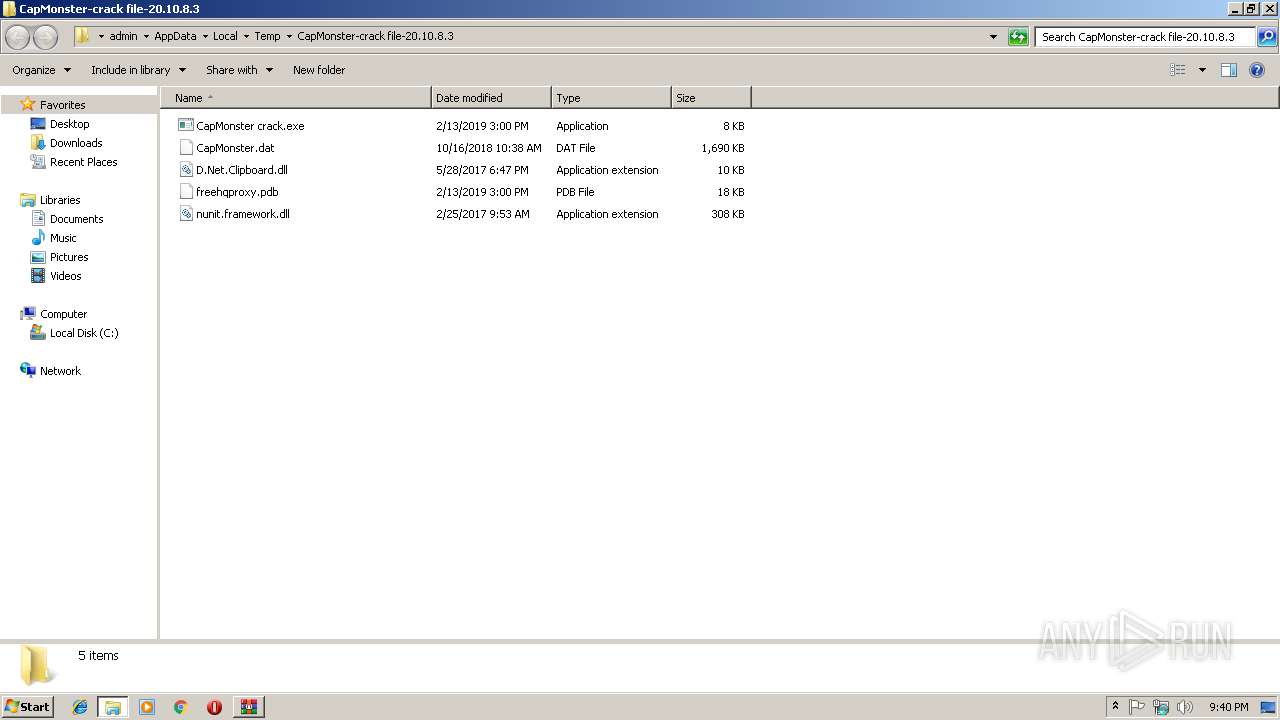The height and width of the screenshot is (720, 1280).
Task: Click the Temp breadcrumb segment
Action: 267,37
